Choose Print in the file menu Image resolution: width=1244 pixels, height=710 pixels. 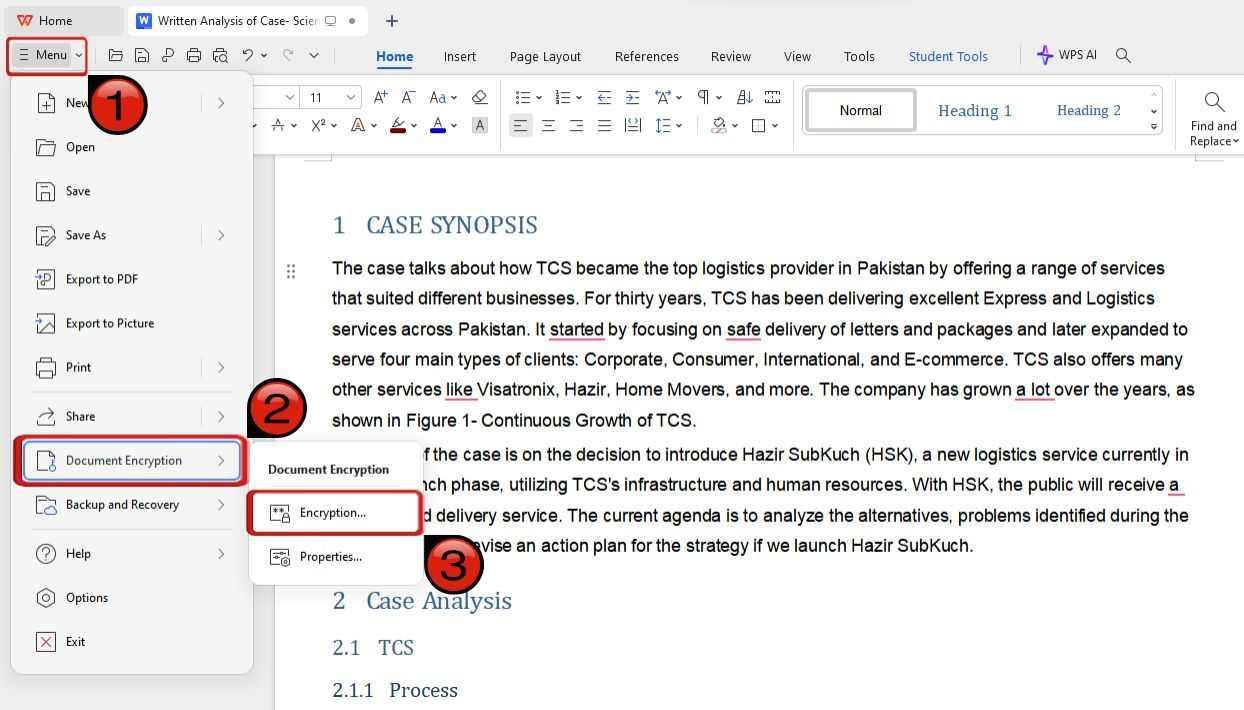pos(131,367)
